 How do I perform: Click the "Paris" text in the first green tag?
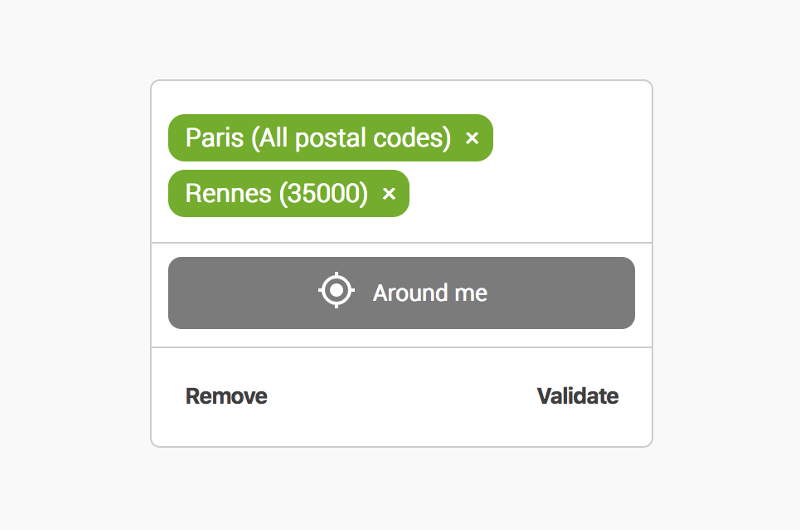coord(214,138)
